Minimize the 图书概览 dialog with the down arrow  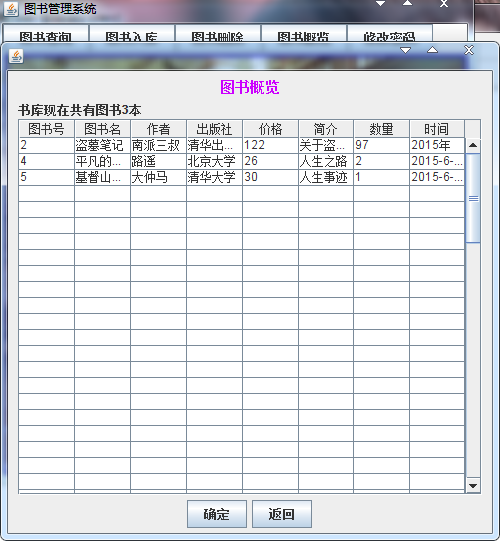tap(405, 51)
